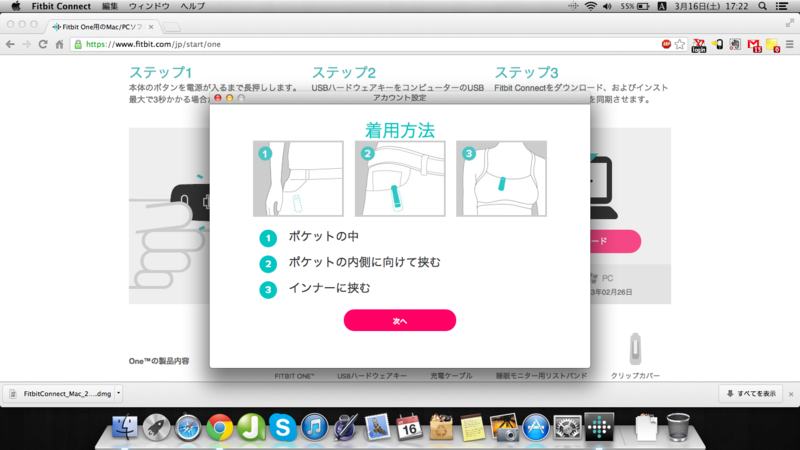Open the Gmail checker extension icon
The height and width of the screenshot is (450, 800).
(754, 45)
